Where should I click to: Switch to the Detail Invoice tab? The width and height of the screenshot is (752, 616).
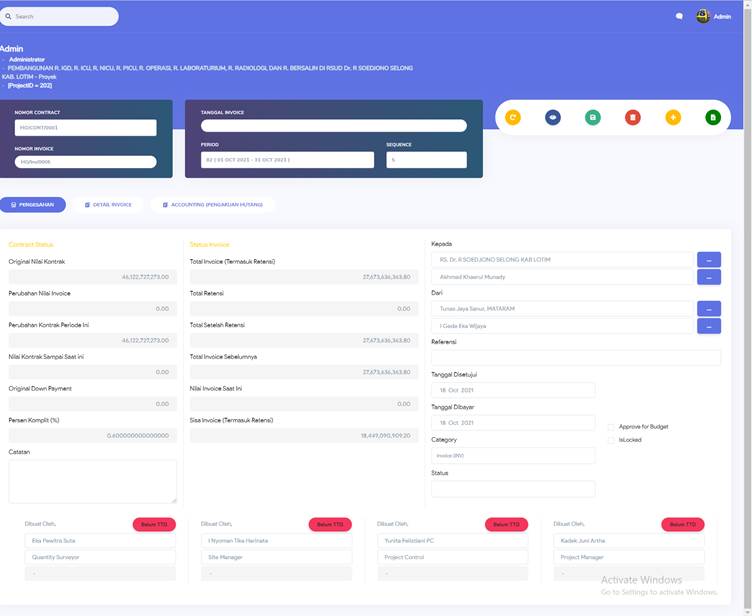coord(108,204)
